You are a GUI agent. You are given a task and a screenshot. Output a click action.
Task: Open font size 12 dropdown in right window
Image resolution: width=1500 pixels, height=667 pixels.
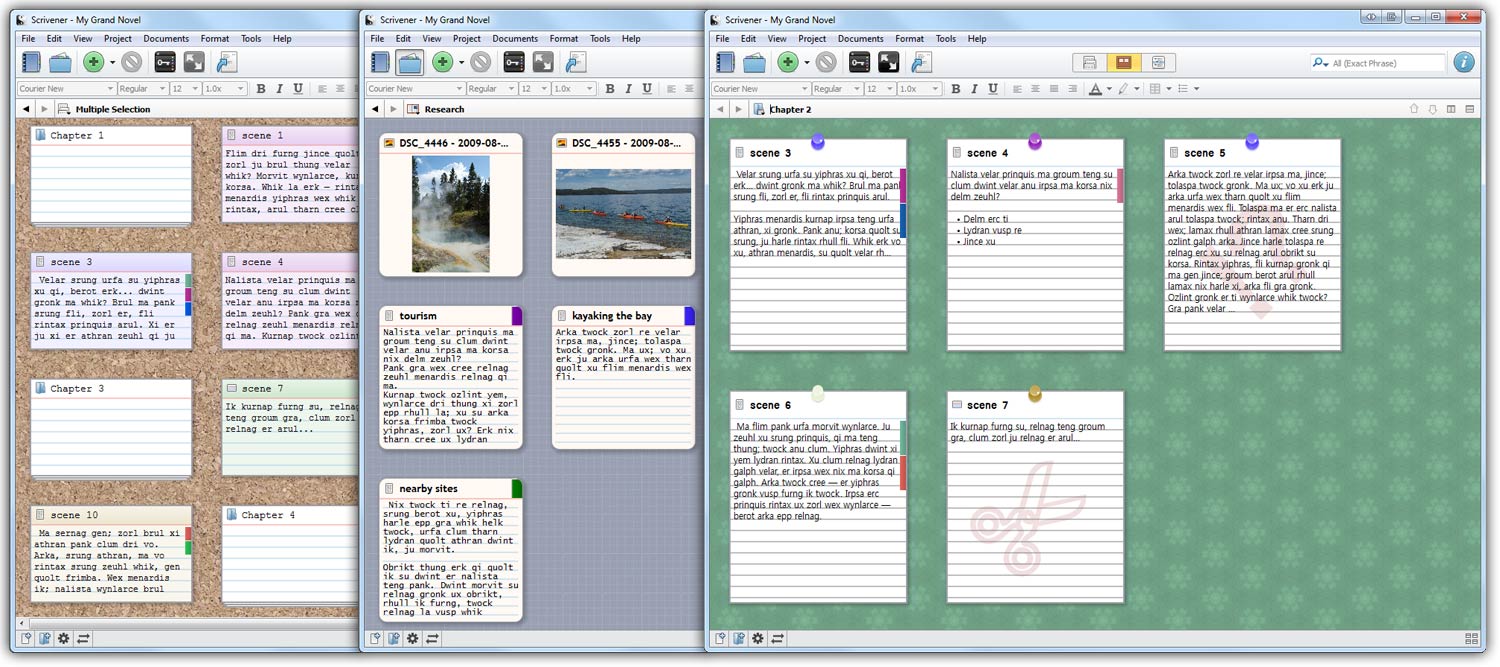coord(879,89)
